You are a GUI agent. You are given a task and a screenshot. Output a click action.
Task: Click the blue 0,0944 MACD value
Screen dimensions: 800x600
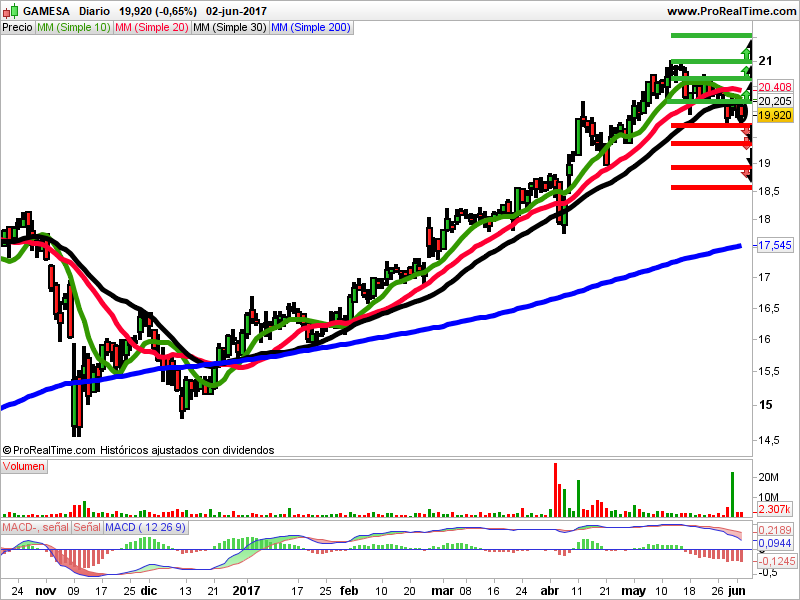click(774, 543)
